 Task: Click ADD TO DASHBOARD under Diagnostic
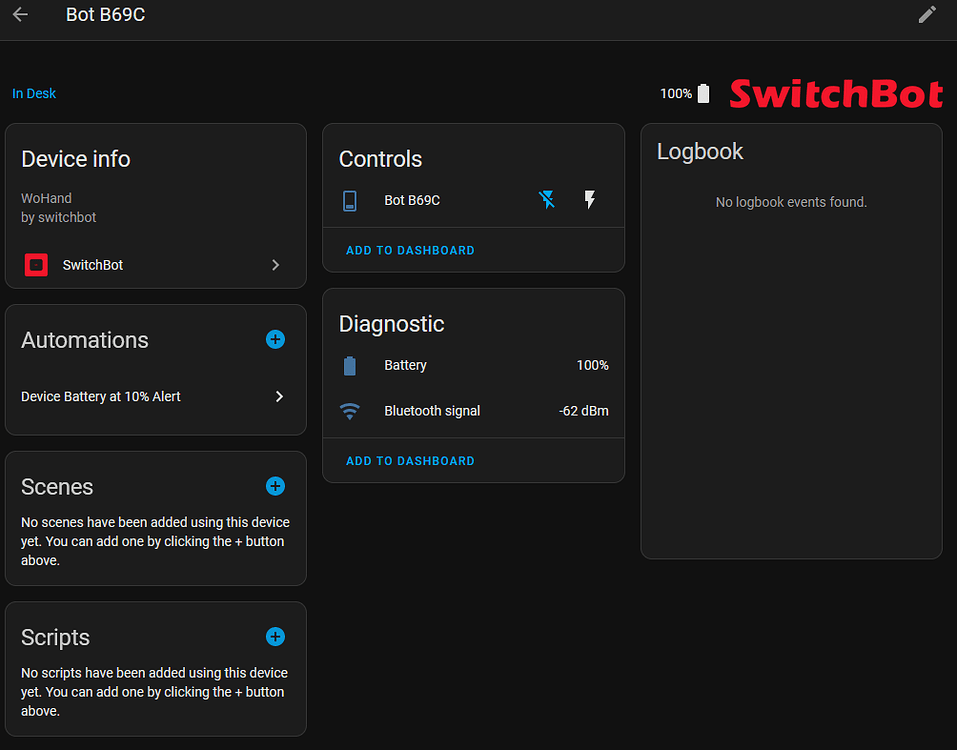(x=410, y=460)
